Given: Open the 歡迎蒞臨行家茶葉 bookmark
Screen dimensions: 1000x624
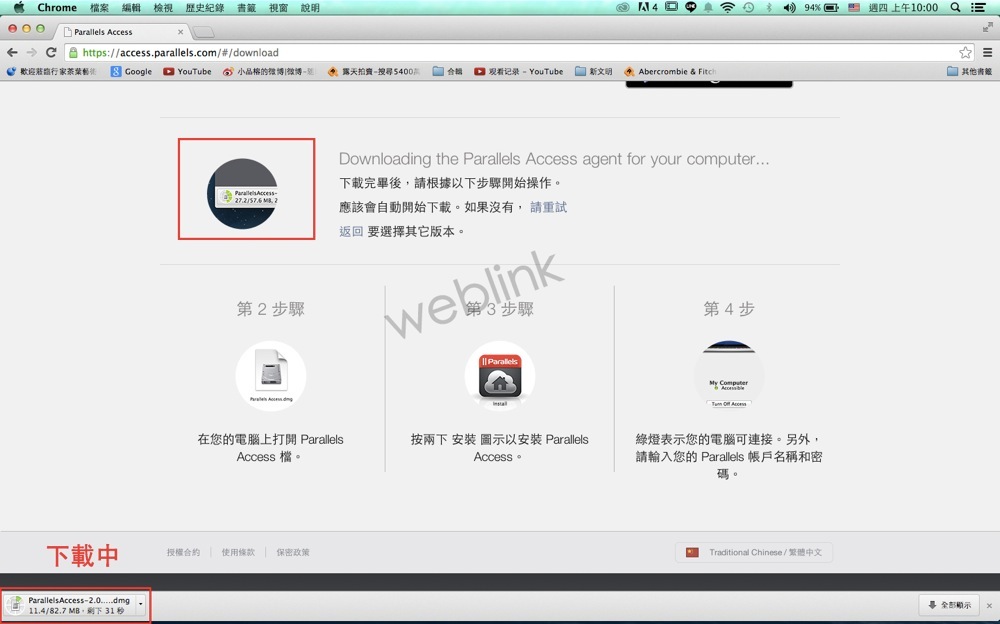Looking at the screenshot, I should click(52, 71).
